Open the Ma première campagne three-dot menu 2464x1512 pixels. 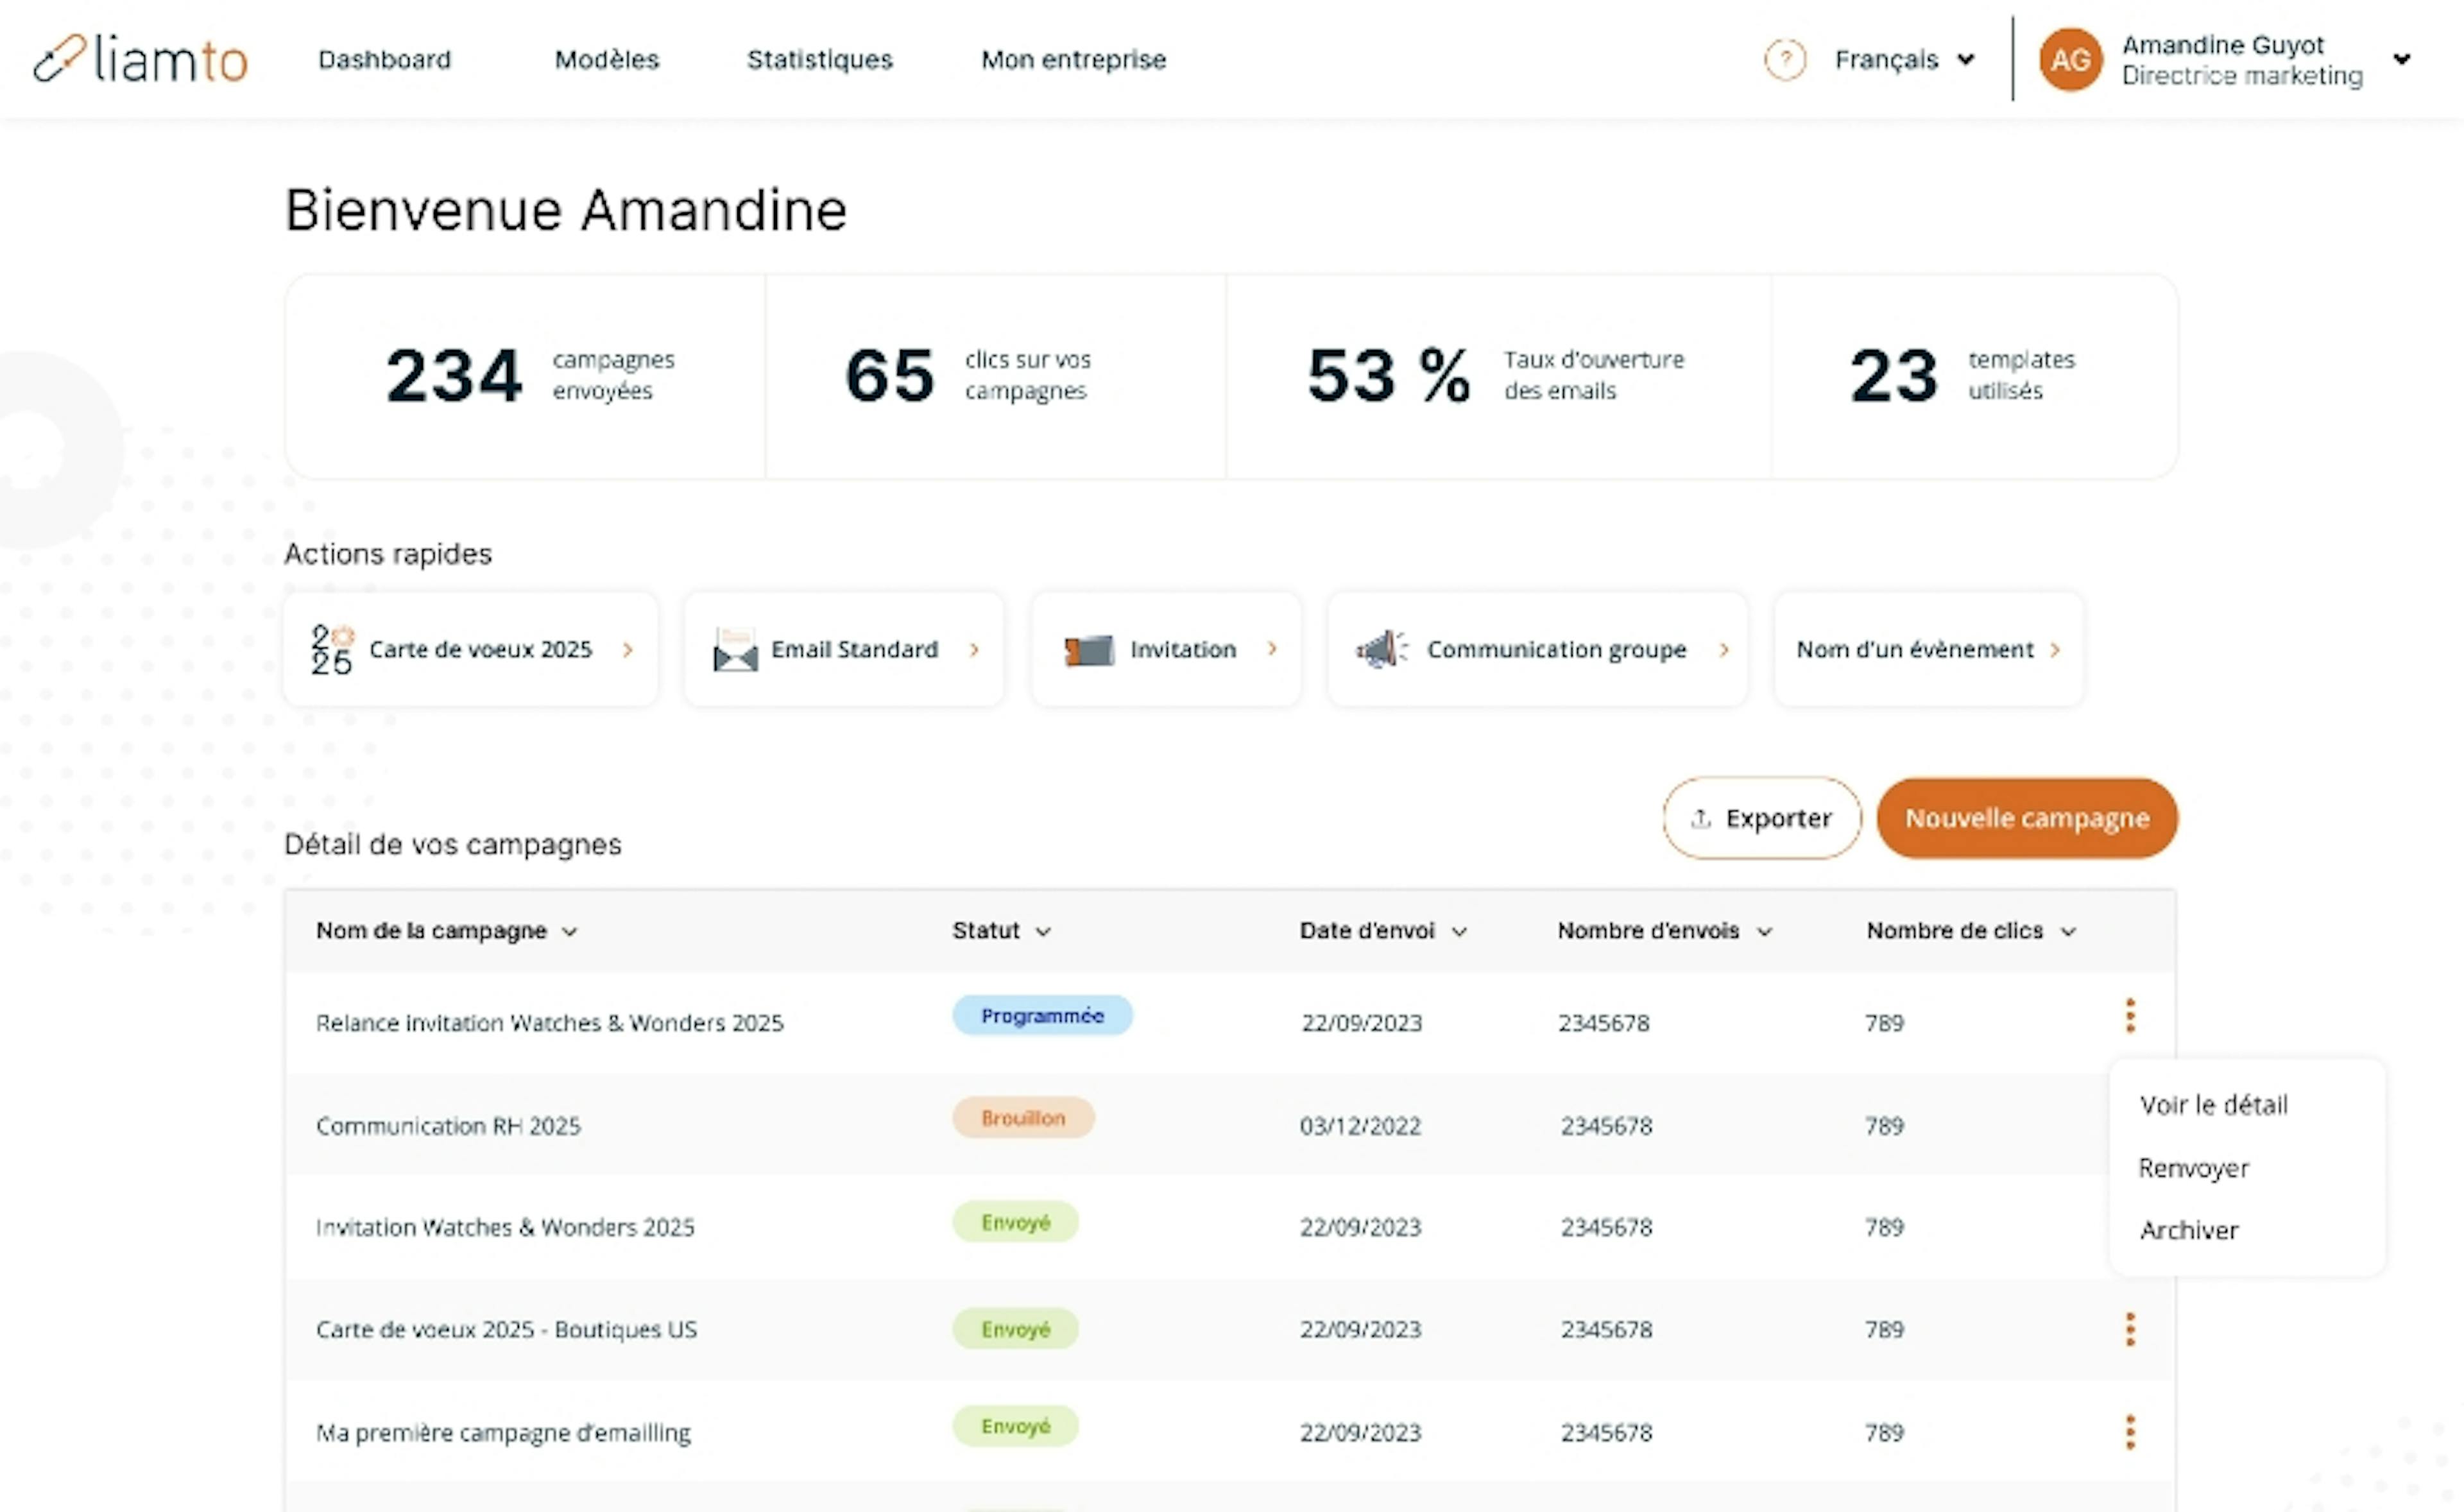click(x=2130, y=1432)
